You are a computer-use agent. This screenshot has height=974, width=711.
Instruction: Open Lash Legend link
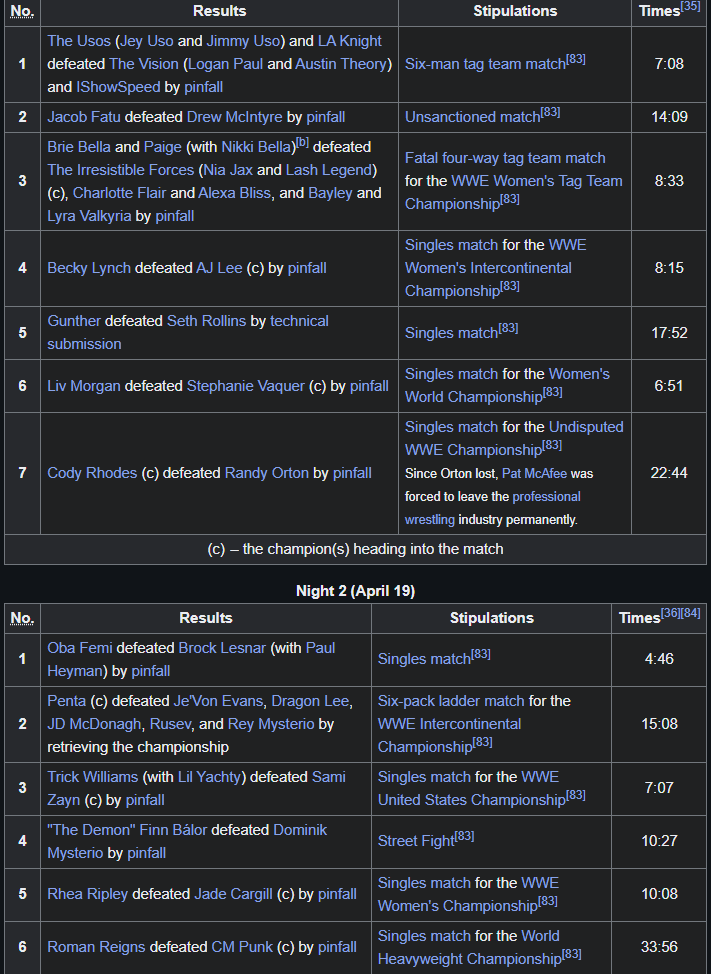click(328, 170)
